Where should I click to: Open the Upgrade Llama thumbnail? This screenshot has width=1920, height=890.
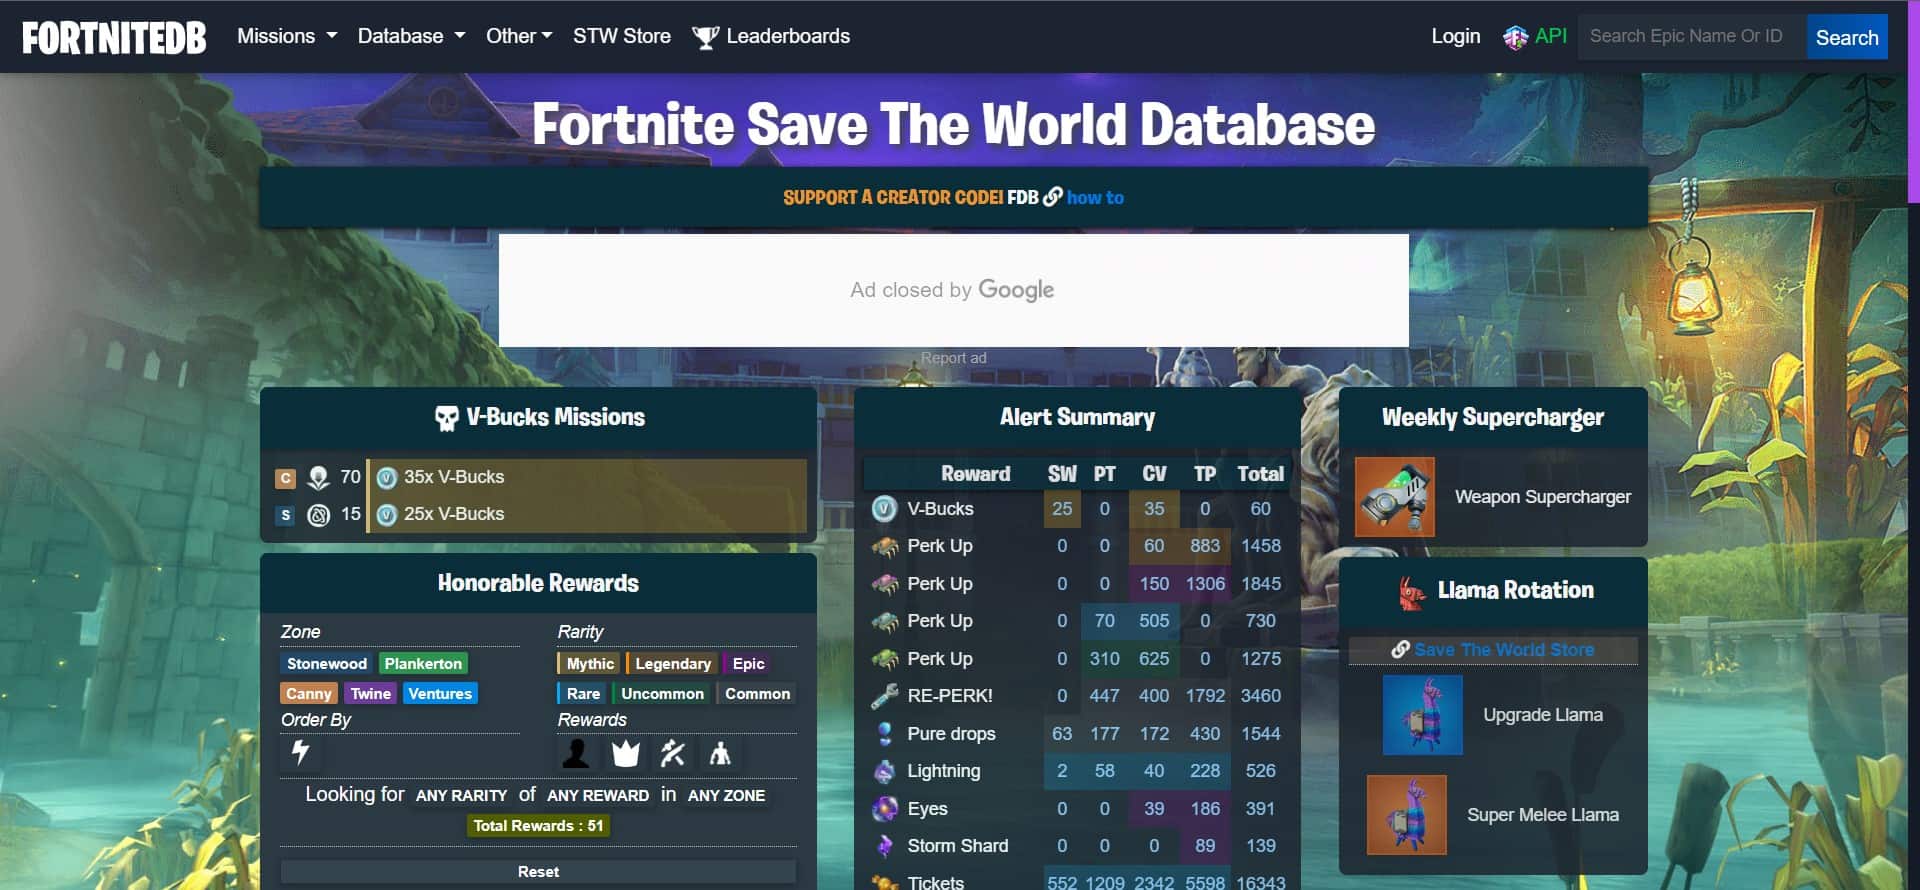point(1423,715)
